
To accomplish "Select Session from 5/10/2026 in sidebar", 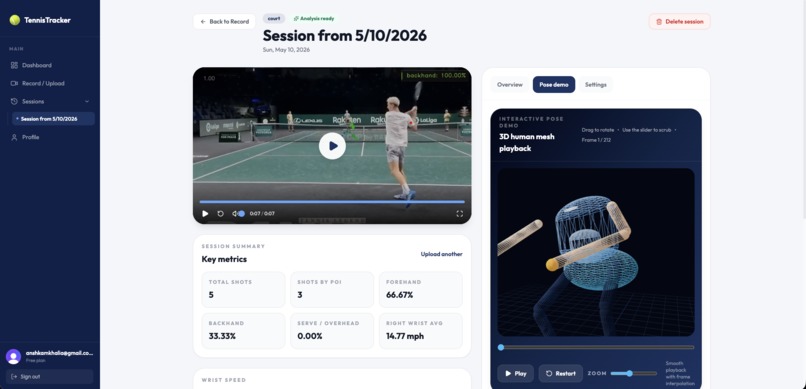I will pyautogui.click(x=53, y=119).
